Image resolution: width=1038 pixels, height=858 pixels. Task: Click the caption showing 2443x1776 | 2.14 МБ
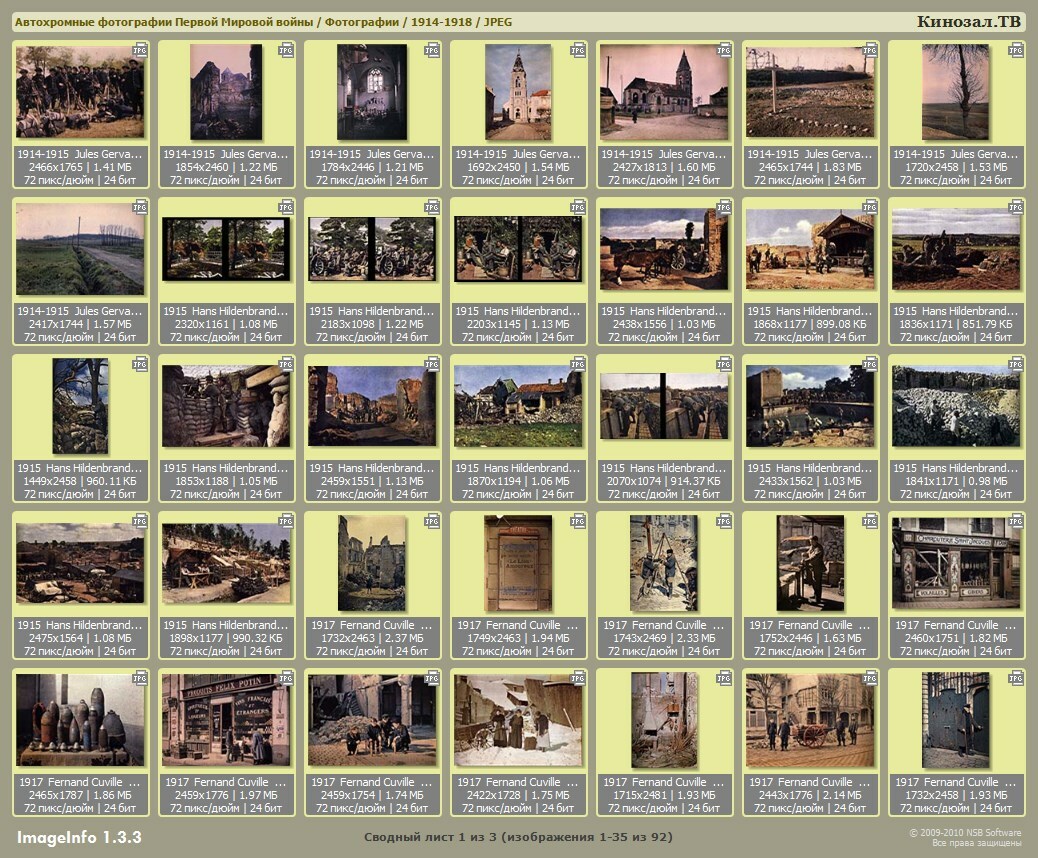coord(810,795)
